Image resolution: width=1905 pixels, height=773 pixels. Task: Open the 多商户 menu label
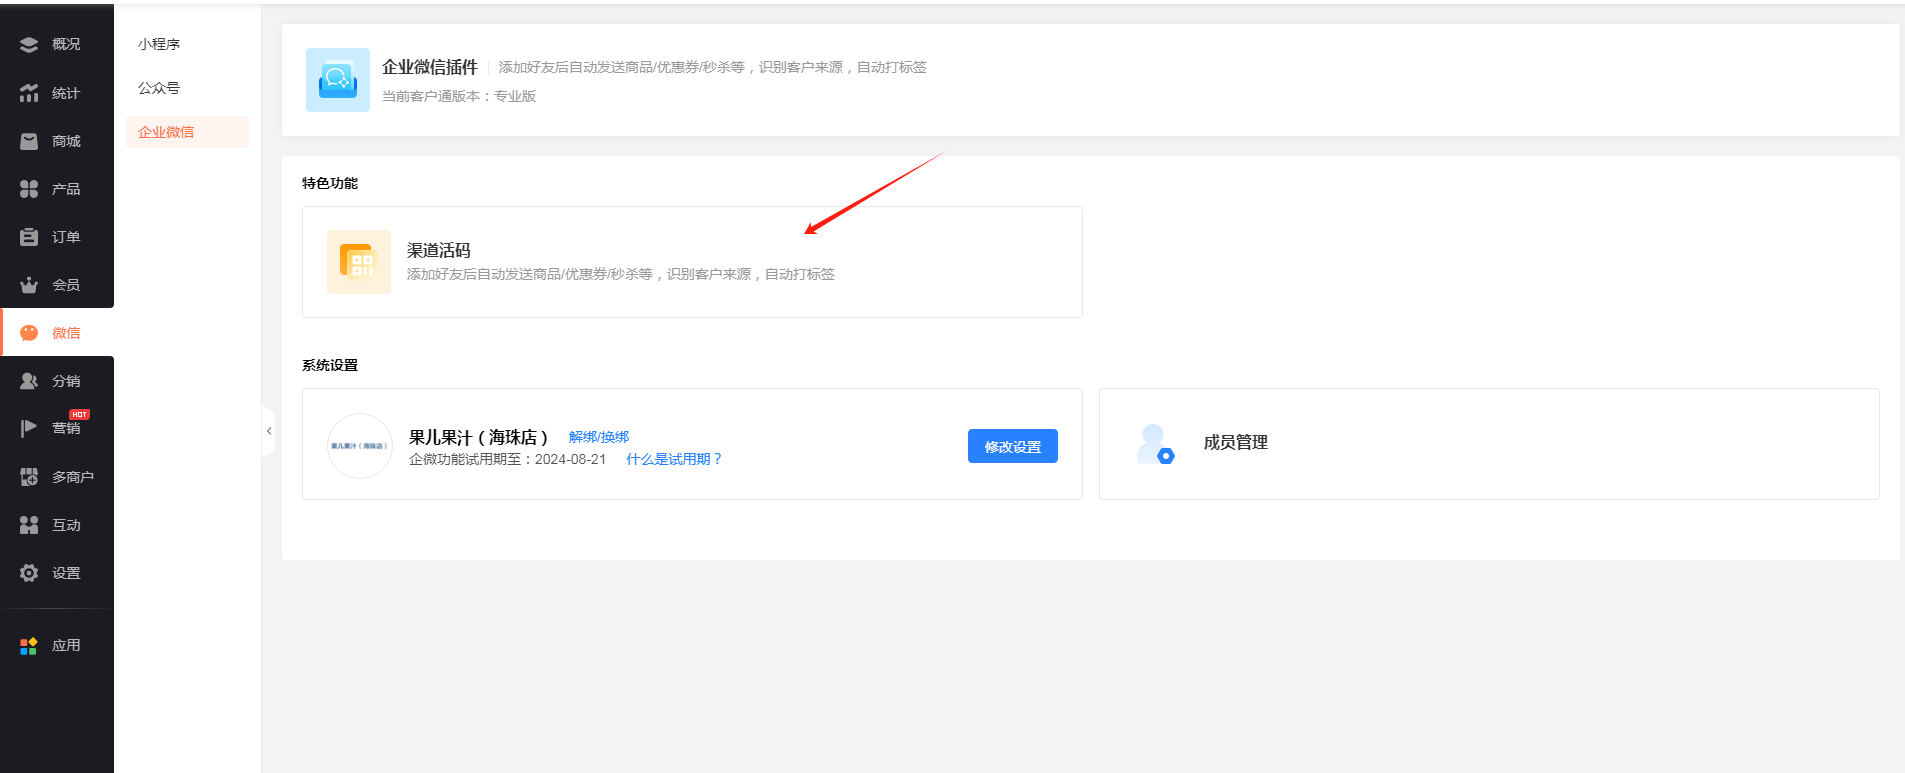(73, 477)
